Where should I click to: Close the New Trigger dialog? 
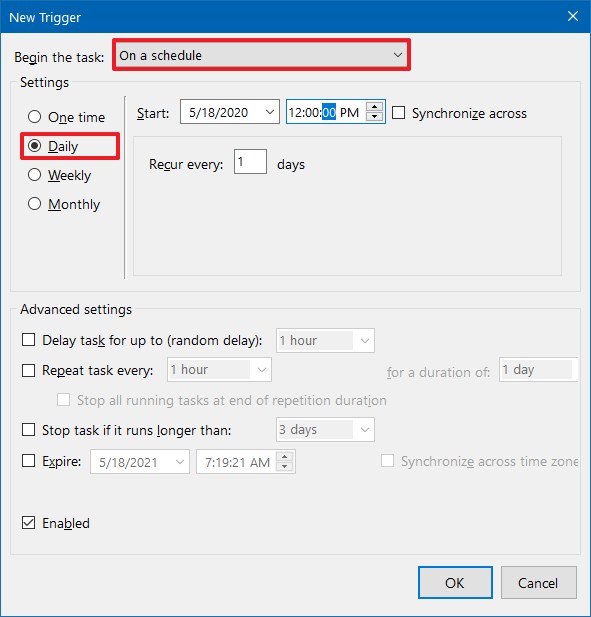(x=573, y=16)
